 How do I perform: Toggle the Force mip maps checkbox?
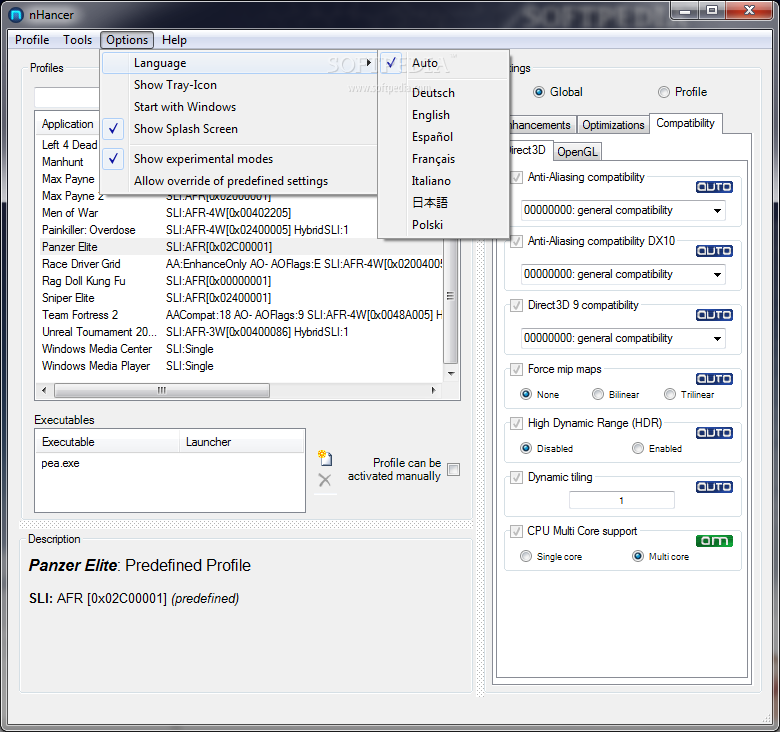[x=516, y=369]
